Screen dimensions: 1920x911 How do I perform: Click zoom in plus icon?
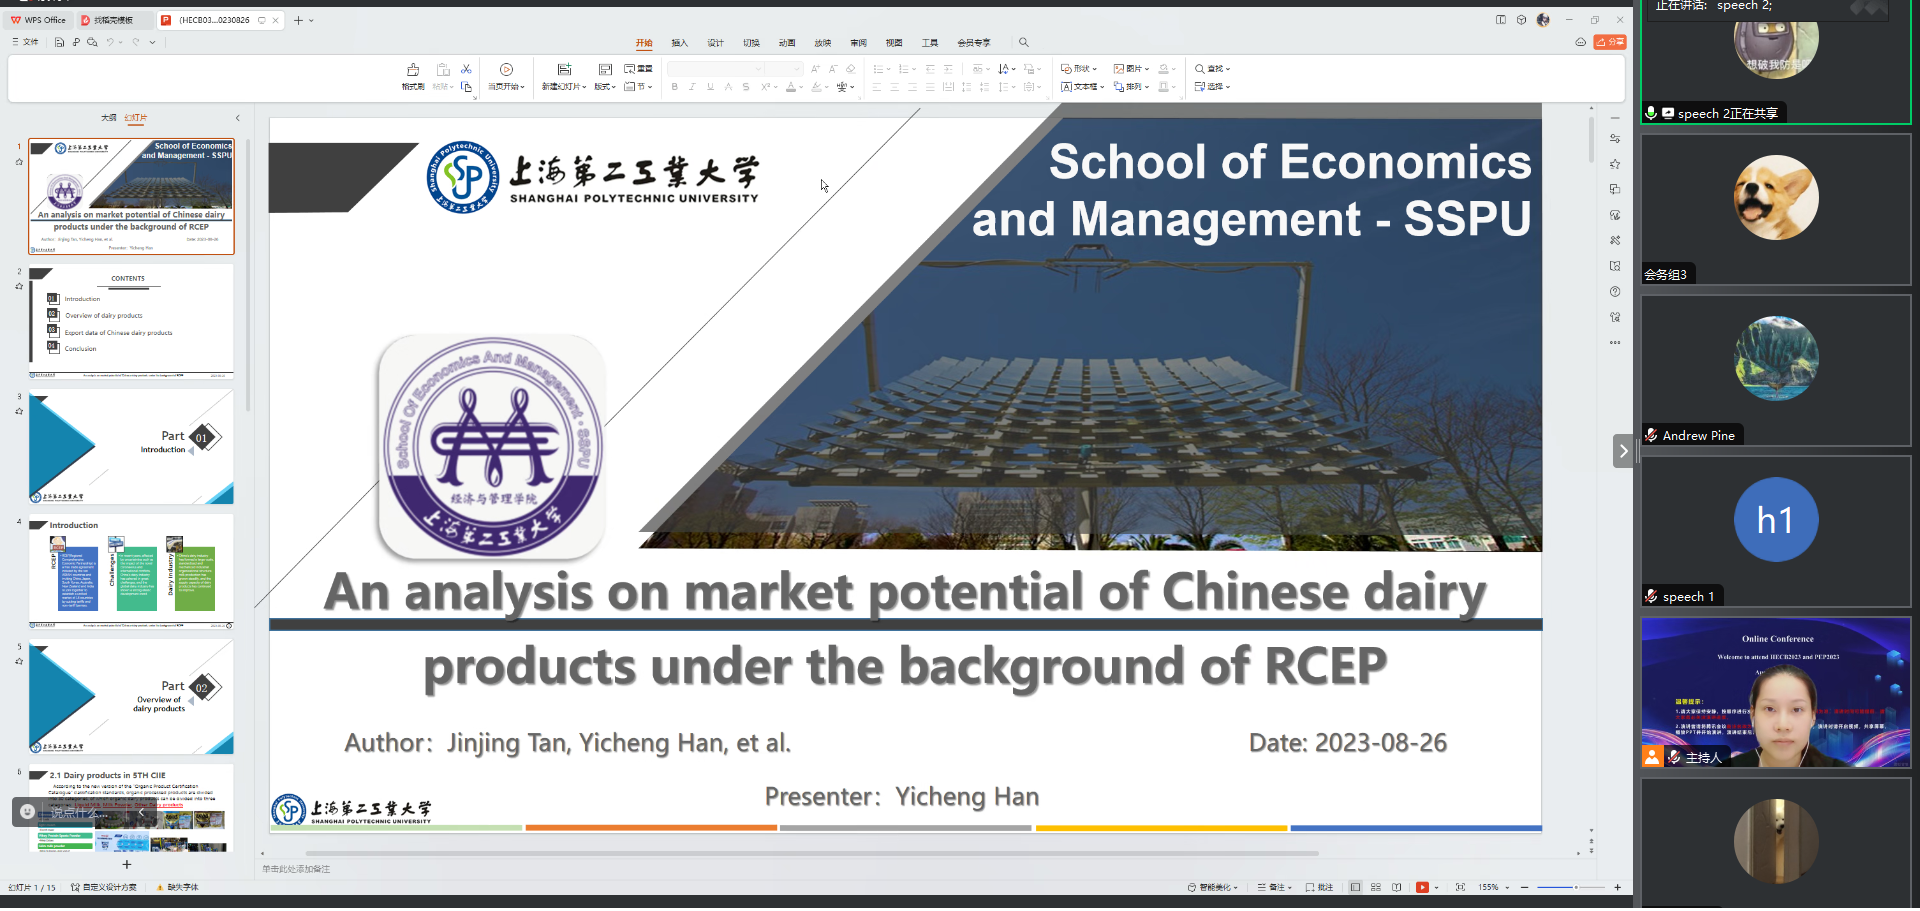(x=1617, y=887)
